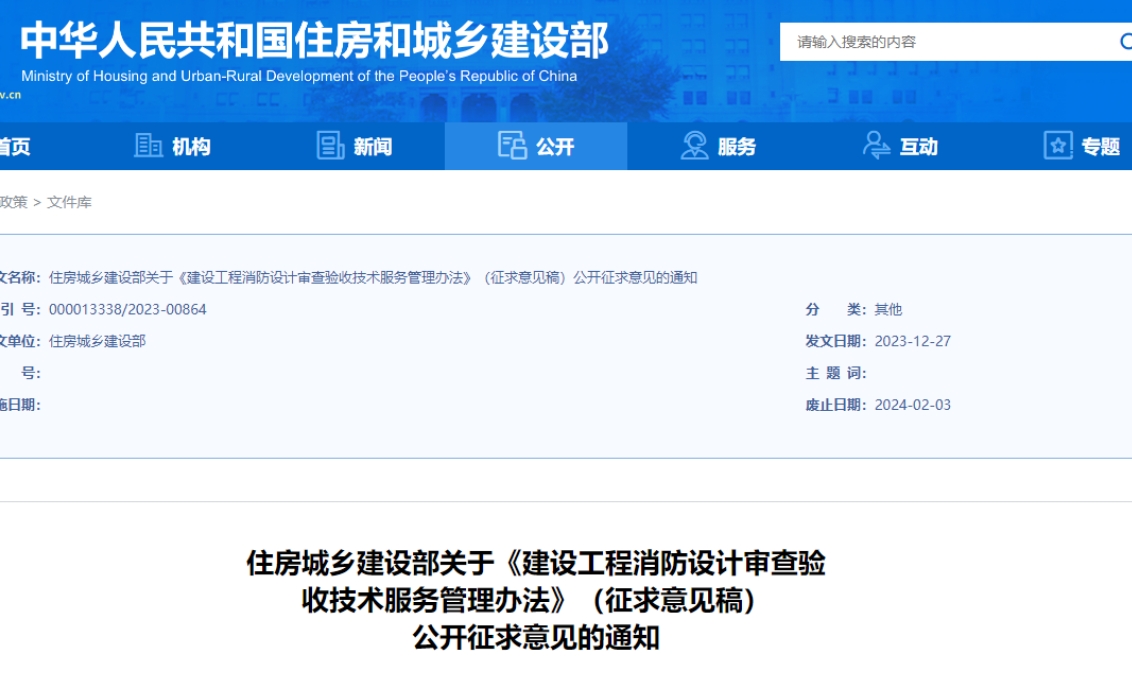Open the 新闻 menu item
The image size is (1132, 673).
click(x=354, y=147)
